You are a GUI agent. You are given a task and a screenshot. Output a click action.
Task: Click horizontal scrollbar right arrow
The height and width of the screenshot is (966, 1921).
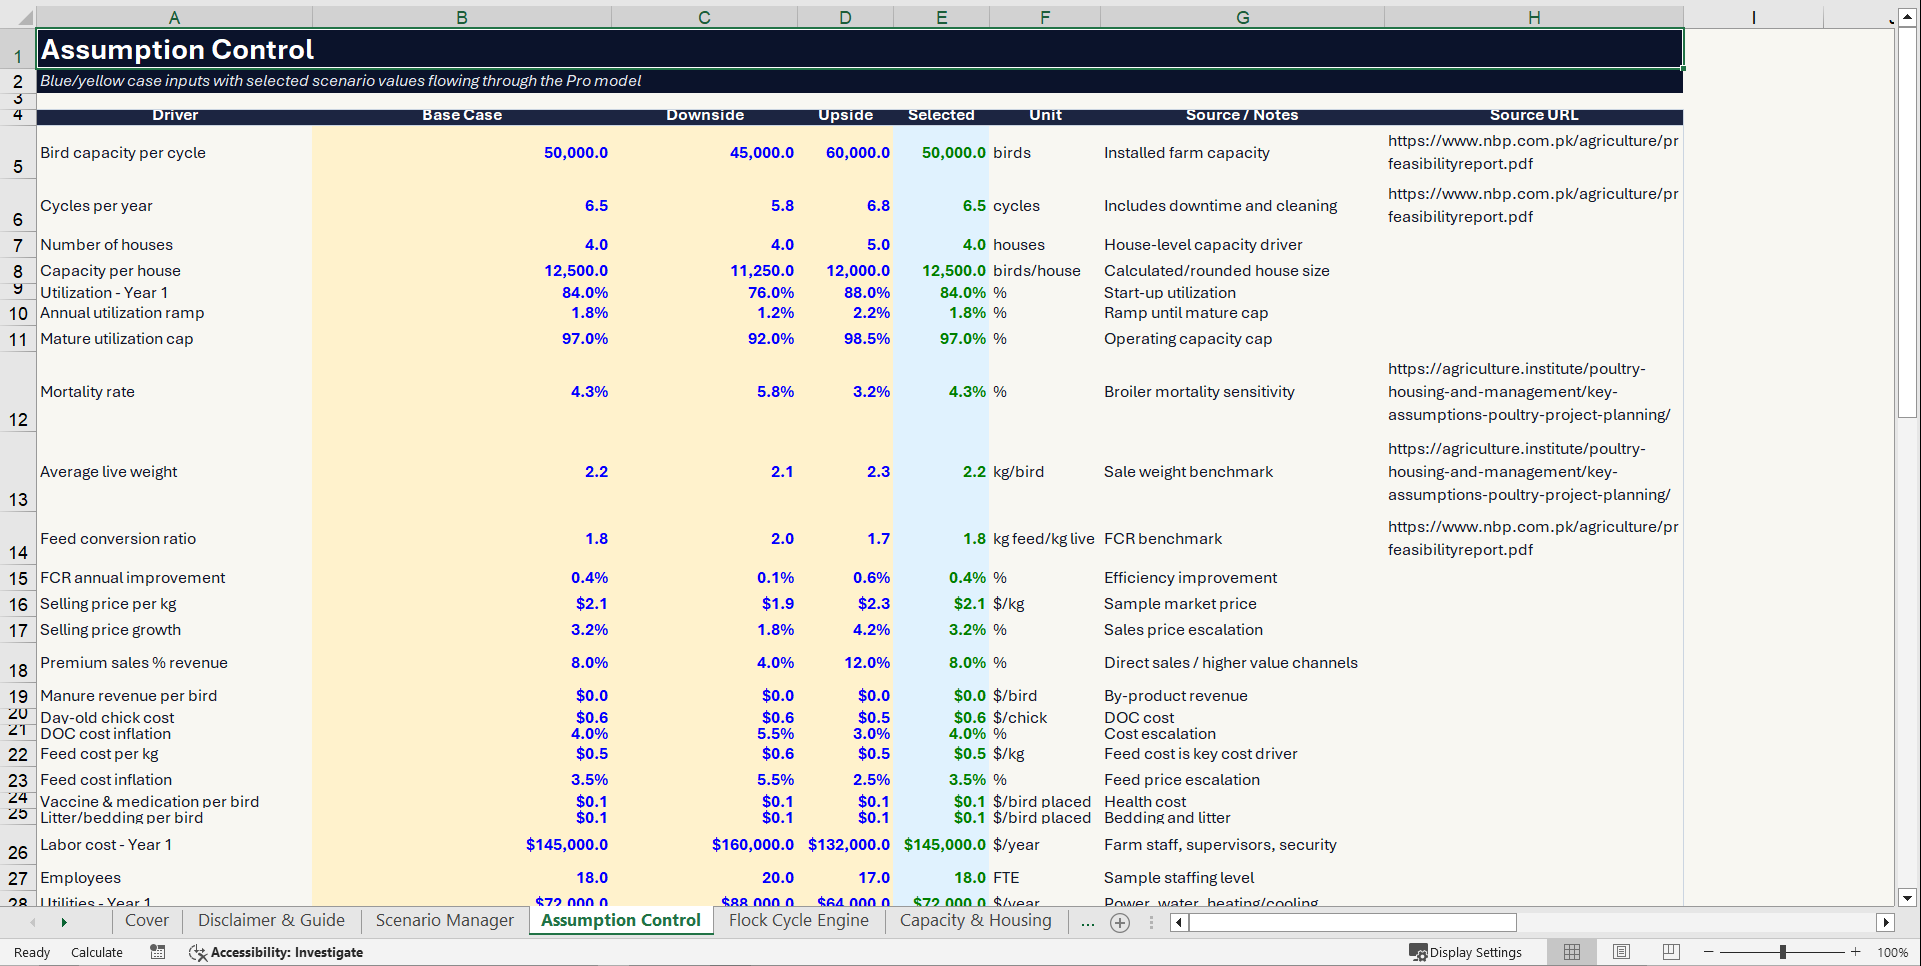click(1886, 923)
